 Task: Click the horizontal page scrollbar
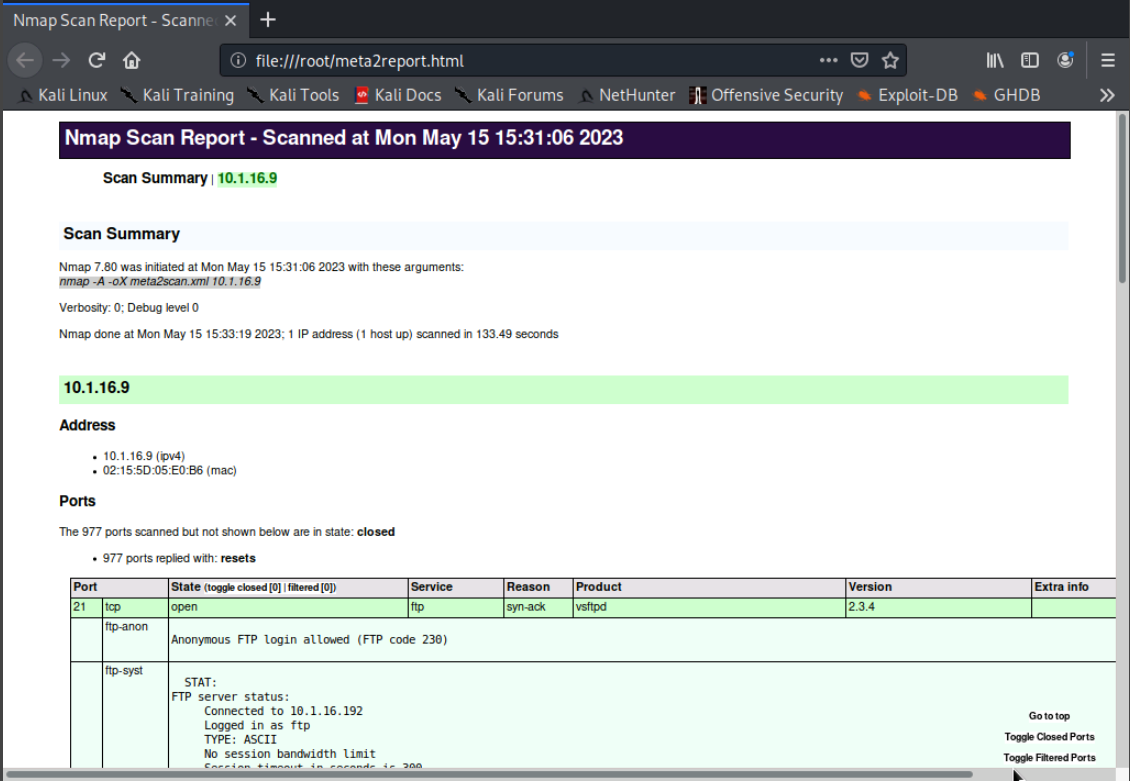(489, 775)
